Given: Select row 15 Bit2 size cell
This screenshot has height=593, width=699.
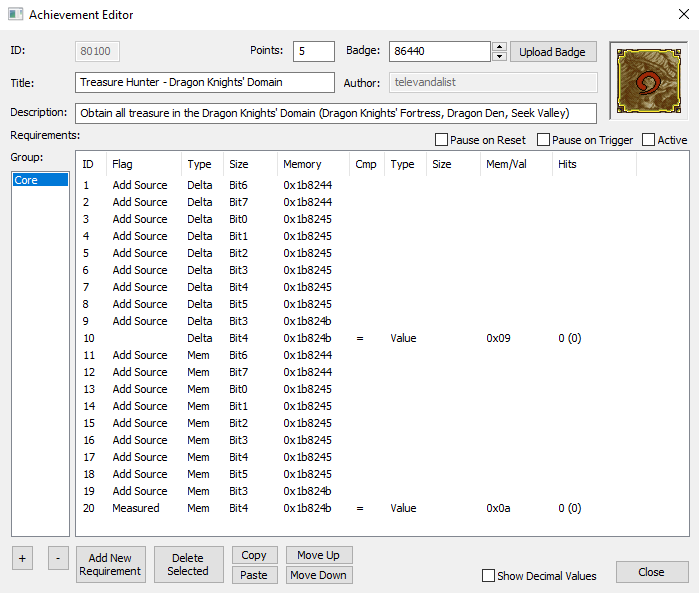Looking at the screenshot, I should (x=238, y=423).
